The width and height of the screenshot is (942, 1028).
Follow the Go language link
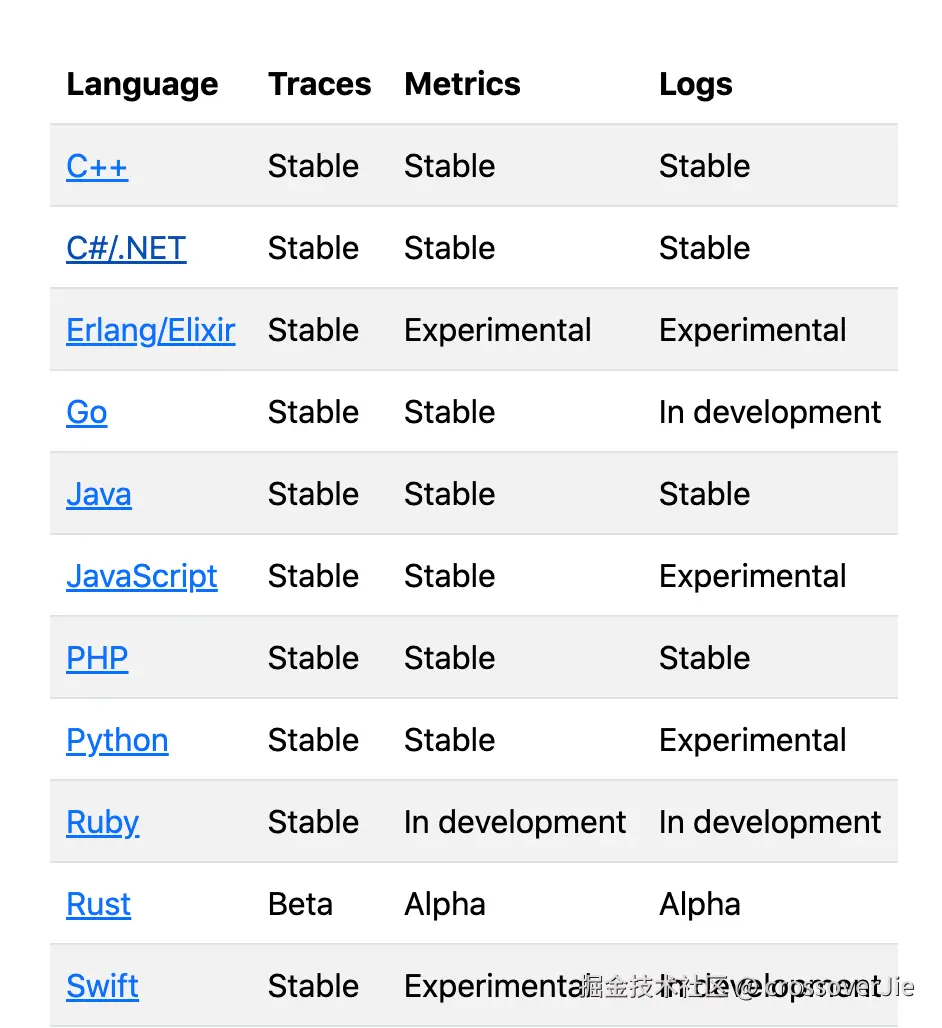[x=87, y=412]
